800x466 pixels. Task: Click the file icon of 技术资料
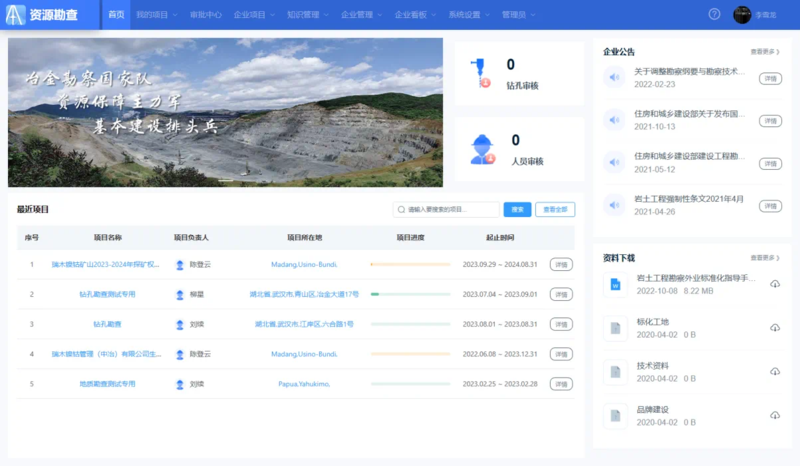point(615,372)
